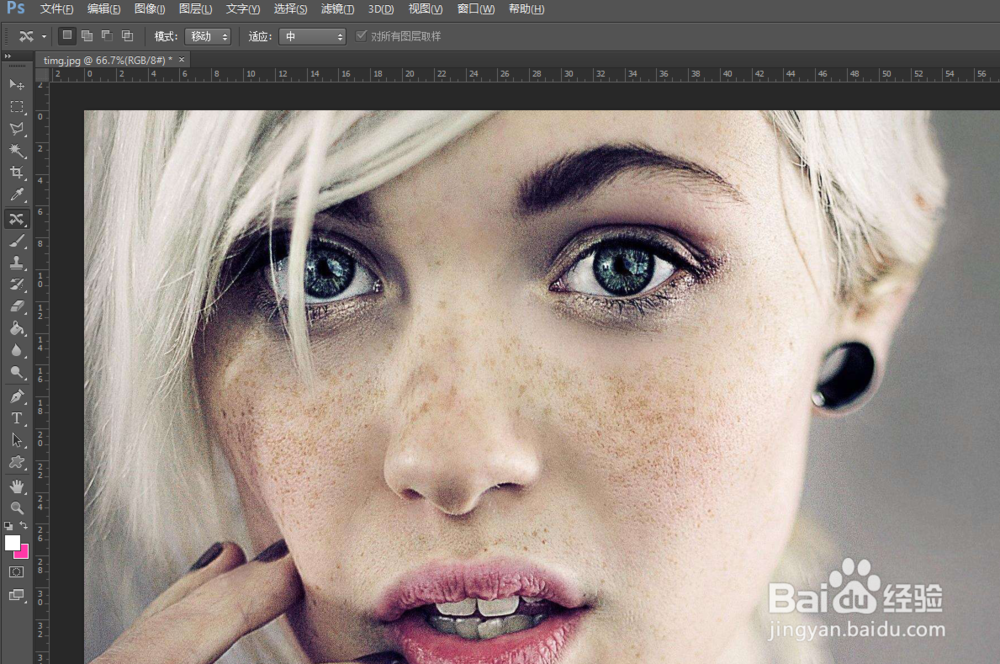
Task: Choose Subtract from selection mode
Action: coord(107,36)
